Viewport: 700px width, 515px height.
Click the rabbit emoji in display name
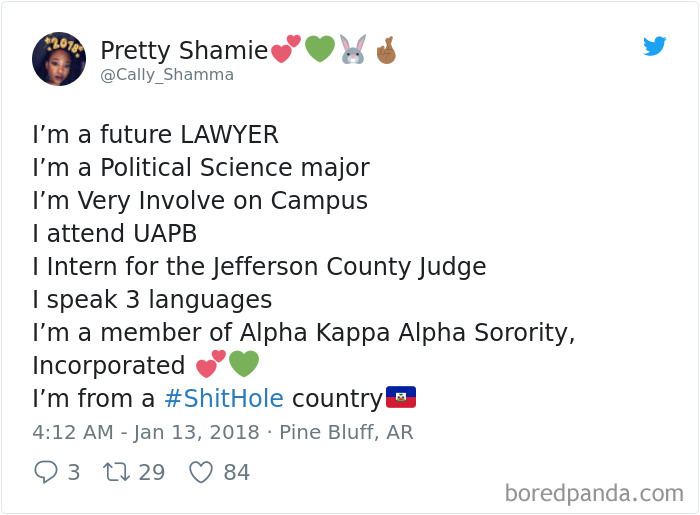[x=352, y=49]
